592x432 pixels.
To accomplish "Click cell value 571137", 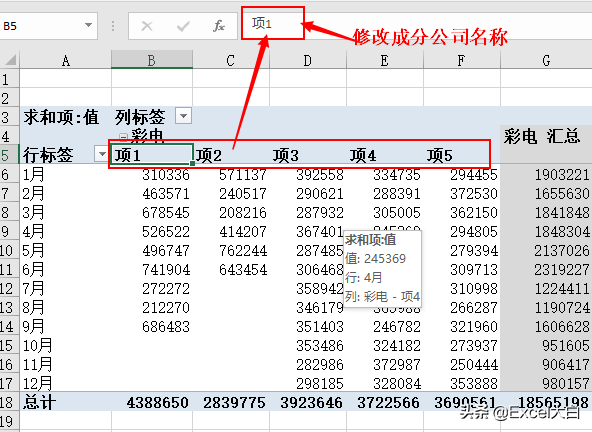I will point(243,175).
